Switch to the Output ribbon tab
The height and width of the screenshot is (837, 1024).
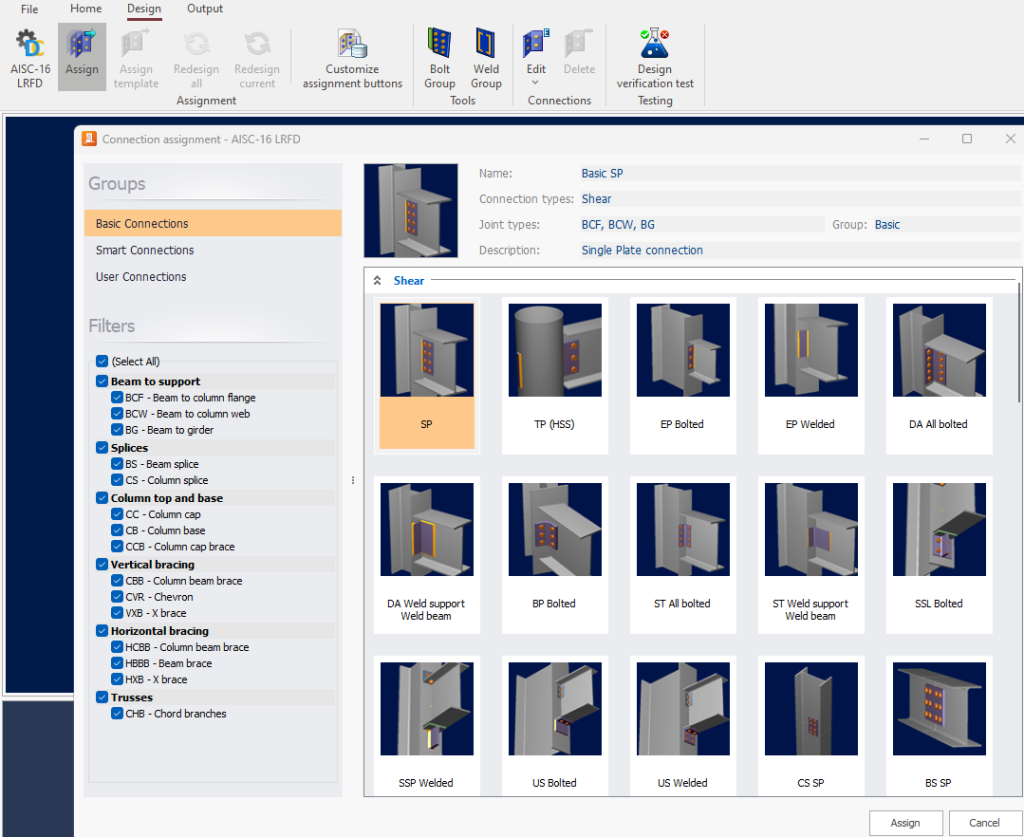pos(205,9)
